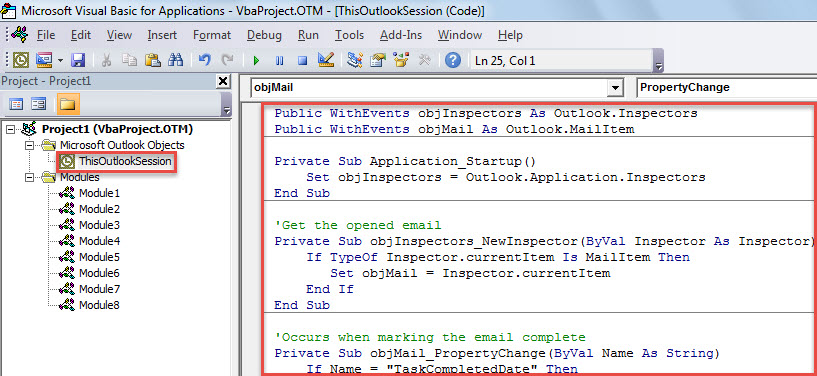Click View Code icon in Project pane
This screenshot has width=817, height=376.
(16, 105)
